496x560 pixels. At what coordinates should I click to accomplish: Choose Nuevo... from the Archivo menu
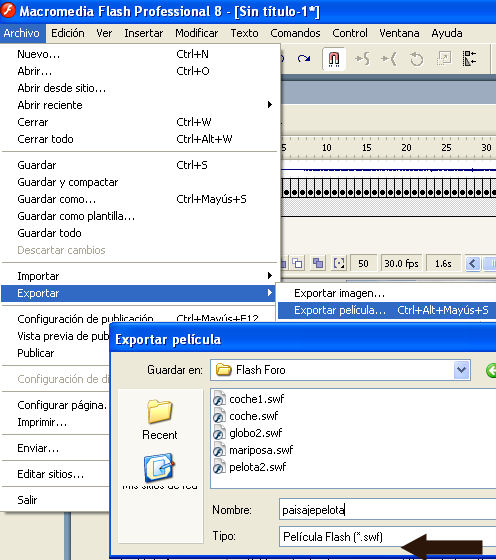coord(139,54)
